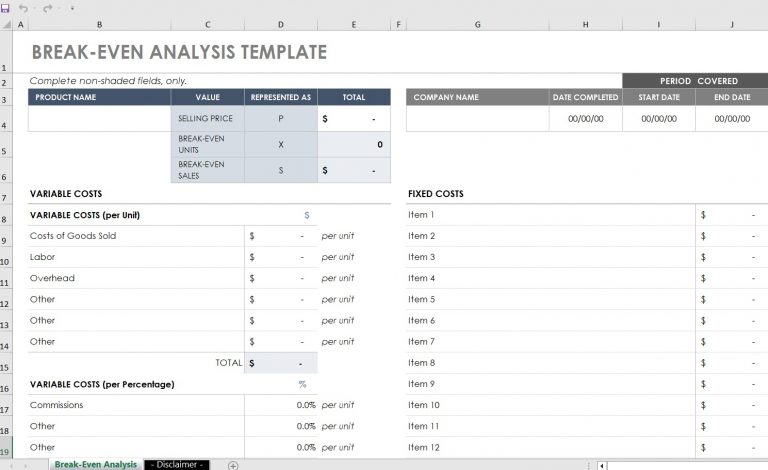Click the Start Date 00/00/00 cell
This screenshot has width=768, height=470.
tap(659, 118)
